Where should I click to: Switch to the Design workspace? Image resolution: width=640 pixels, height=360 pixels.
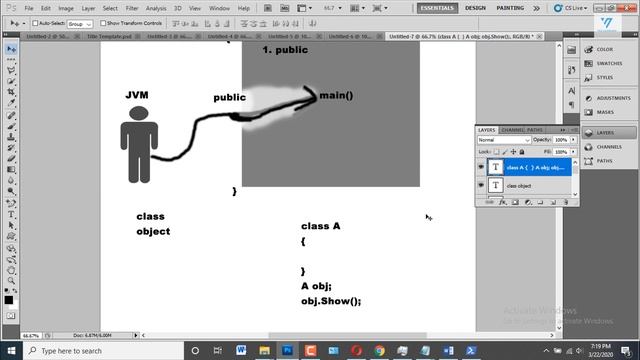tap(476, 8)
